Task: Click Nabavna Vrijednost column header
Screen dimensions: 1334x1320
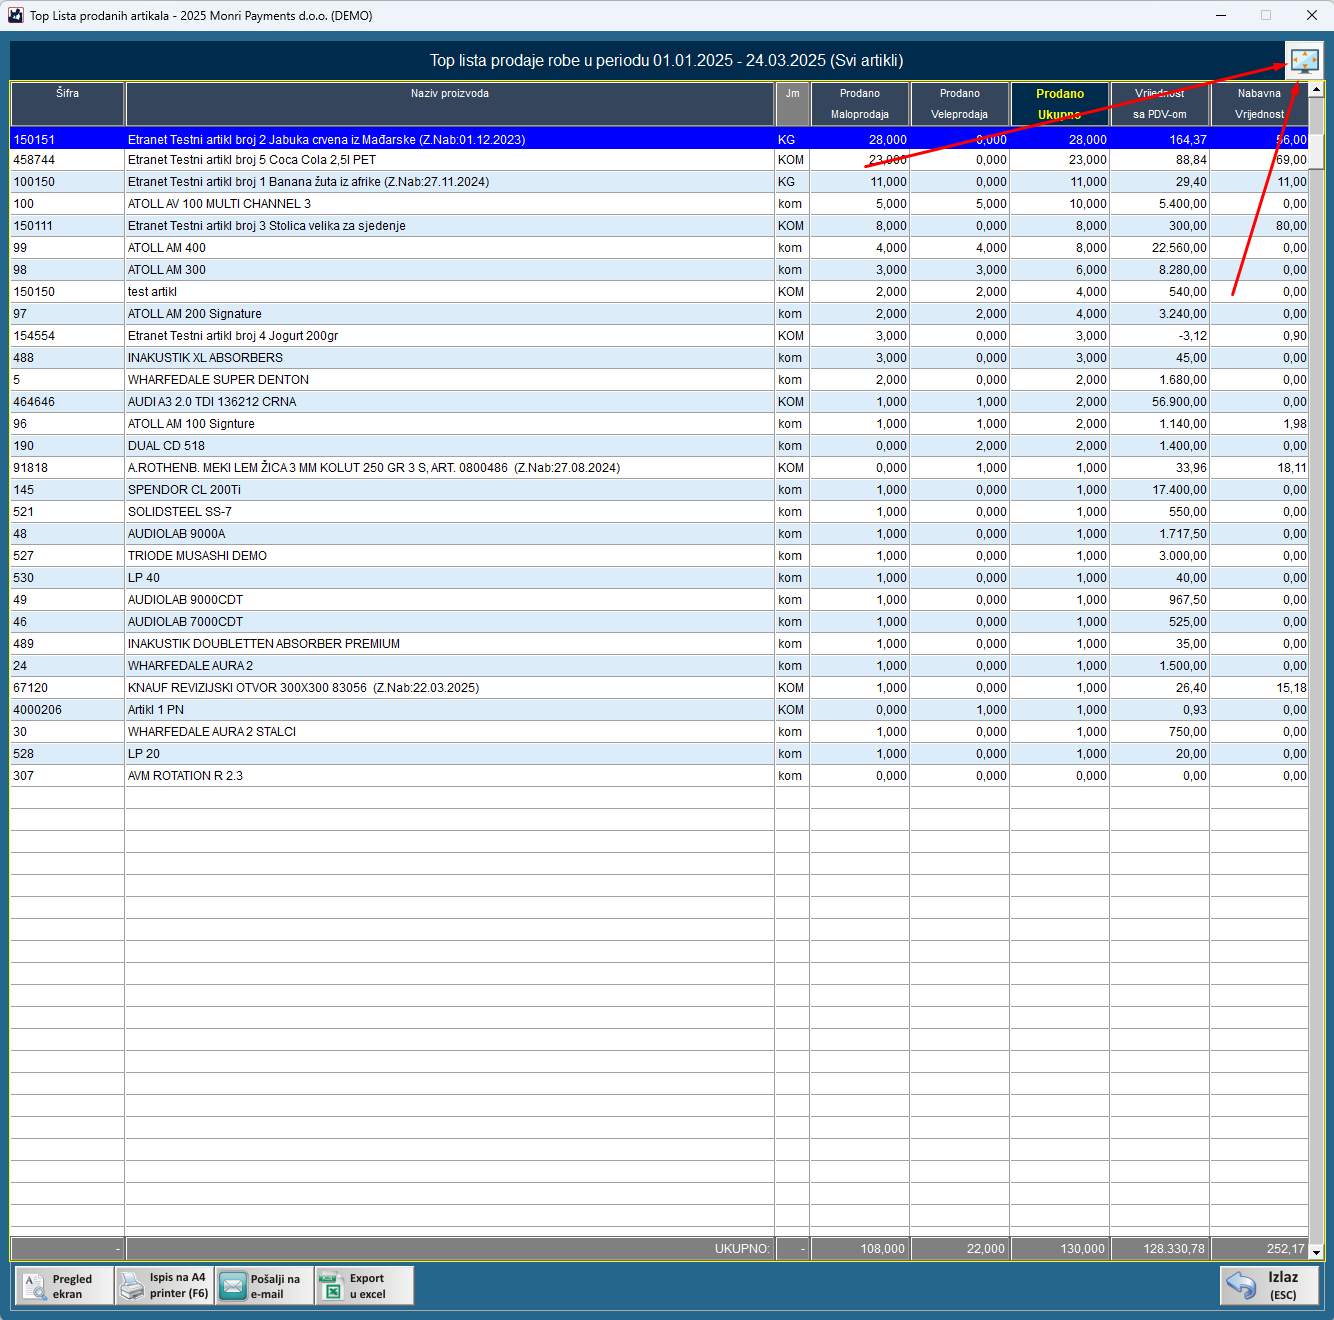Action: (x=1259, y=104)
